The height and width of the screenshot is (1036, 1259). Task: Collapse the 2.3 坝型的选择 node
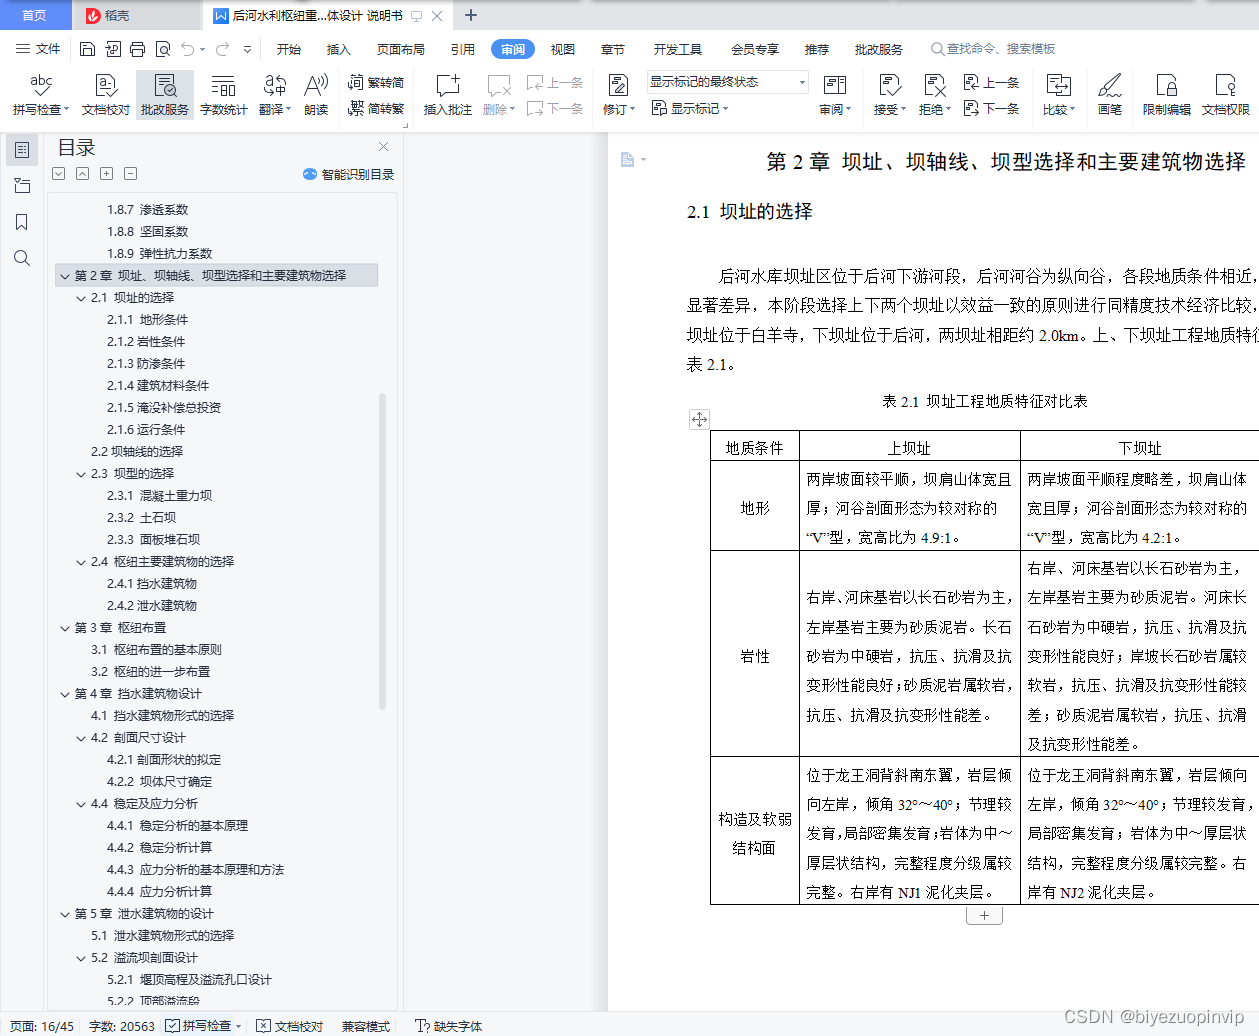81,474
